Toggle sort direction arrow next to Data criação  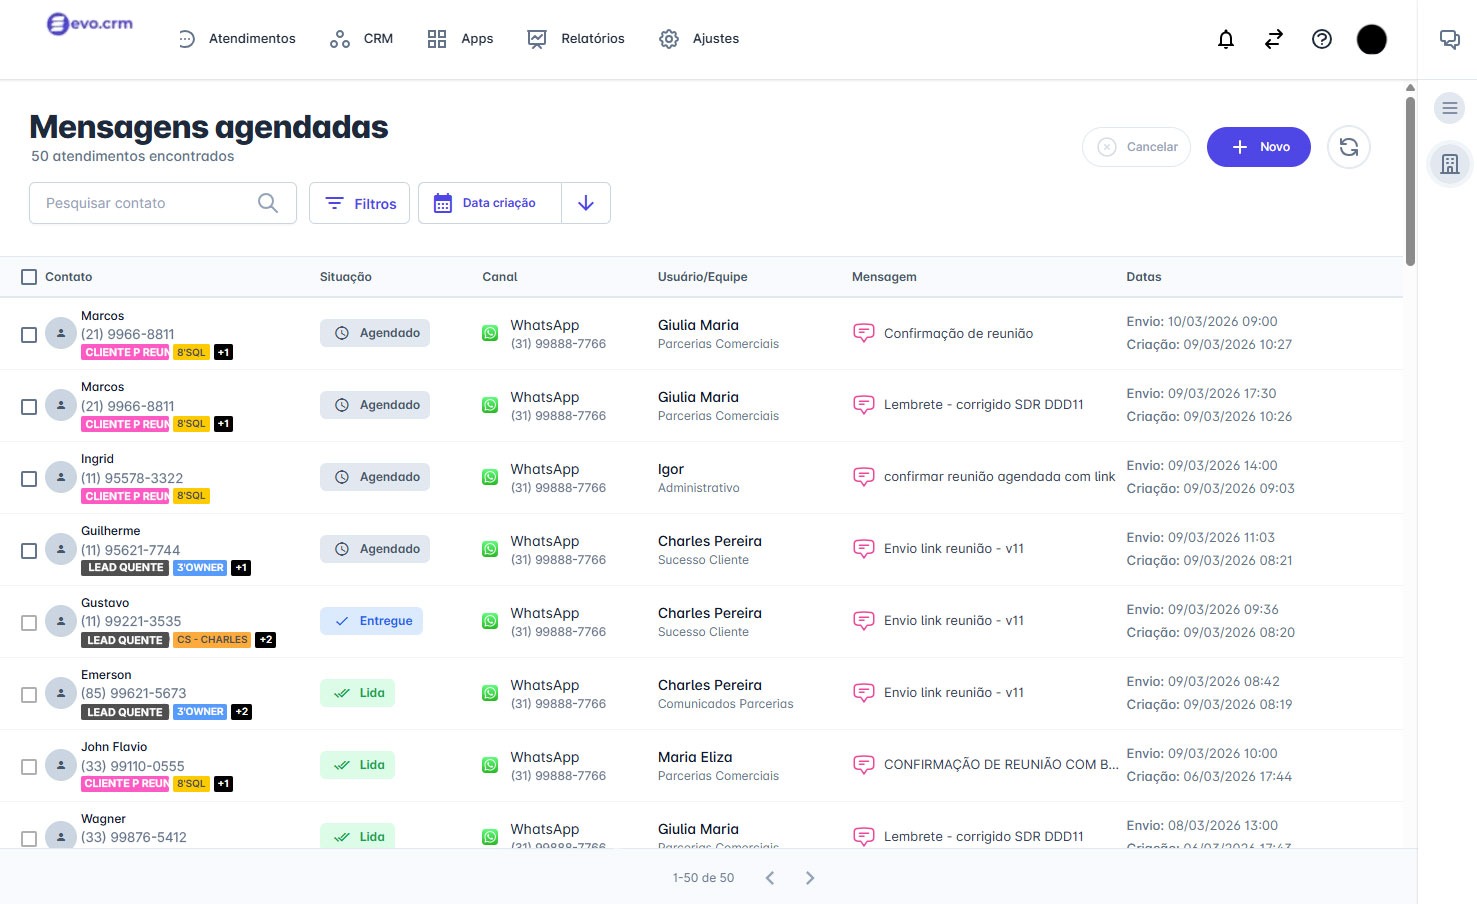(586, 203)
